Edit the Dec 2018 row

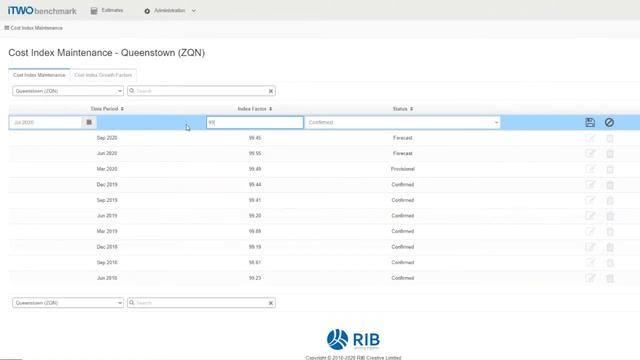[590, 247]
